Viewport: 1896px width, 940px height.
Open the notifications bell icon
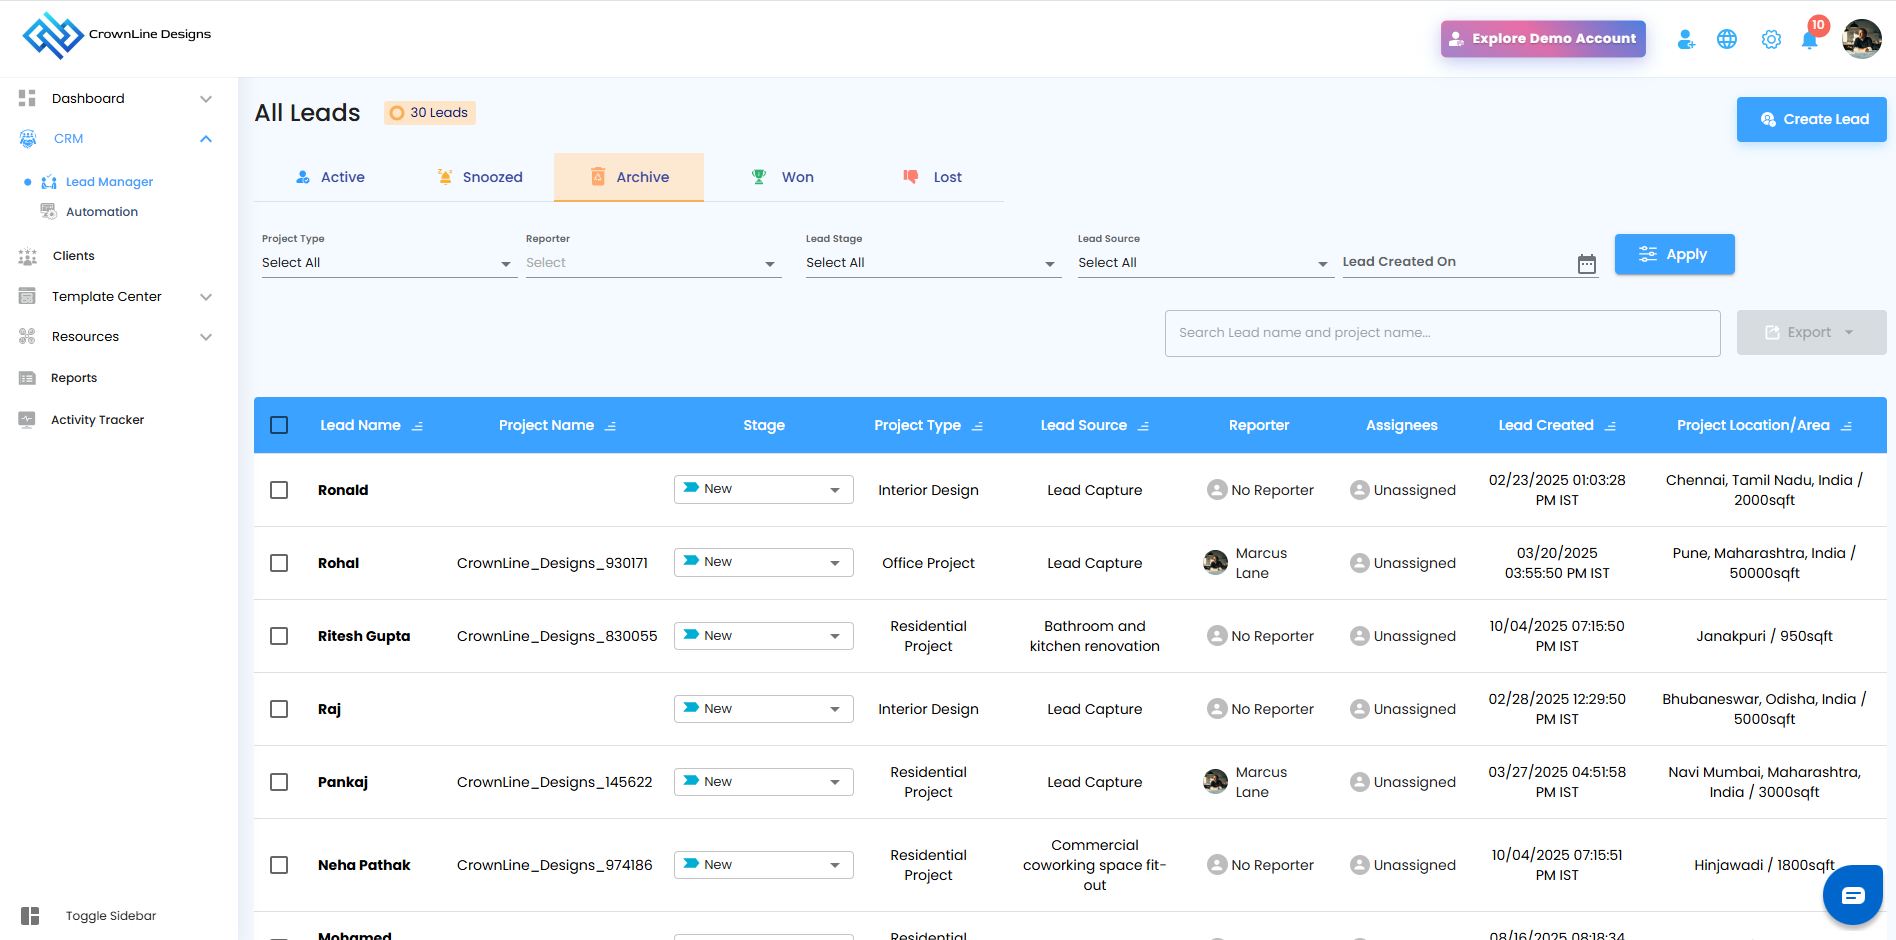pos(1809,40)
